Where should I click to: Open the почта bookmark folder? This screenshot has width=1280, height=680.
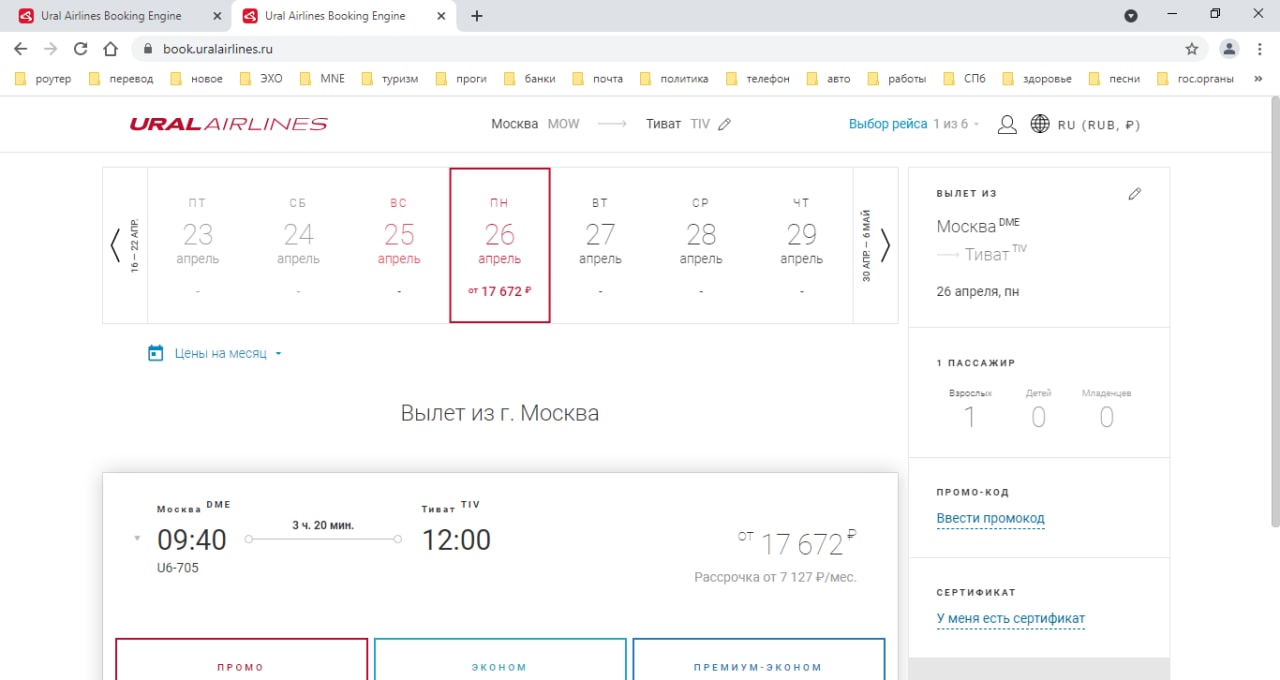596,78
